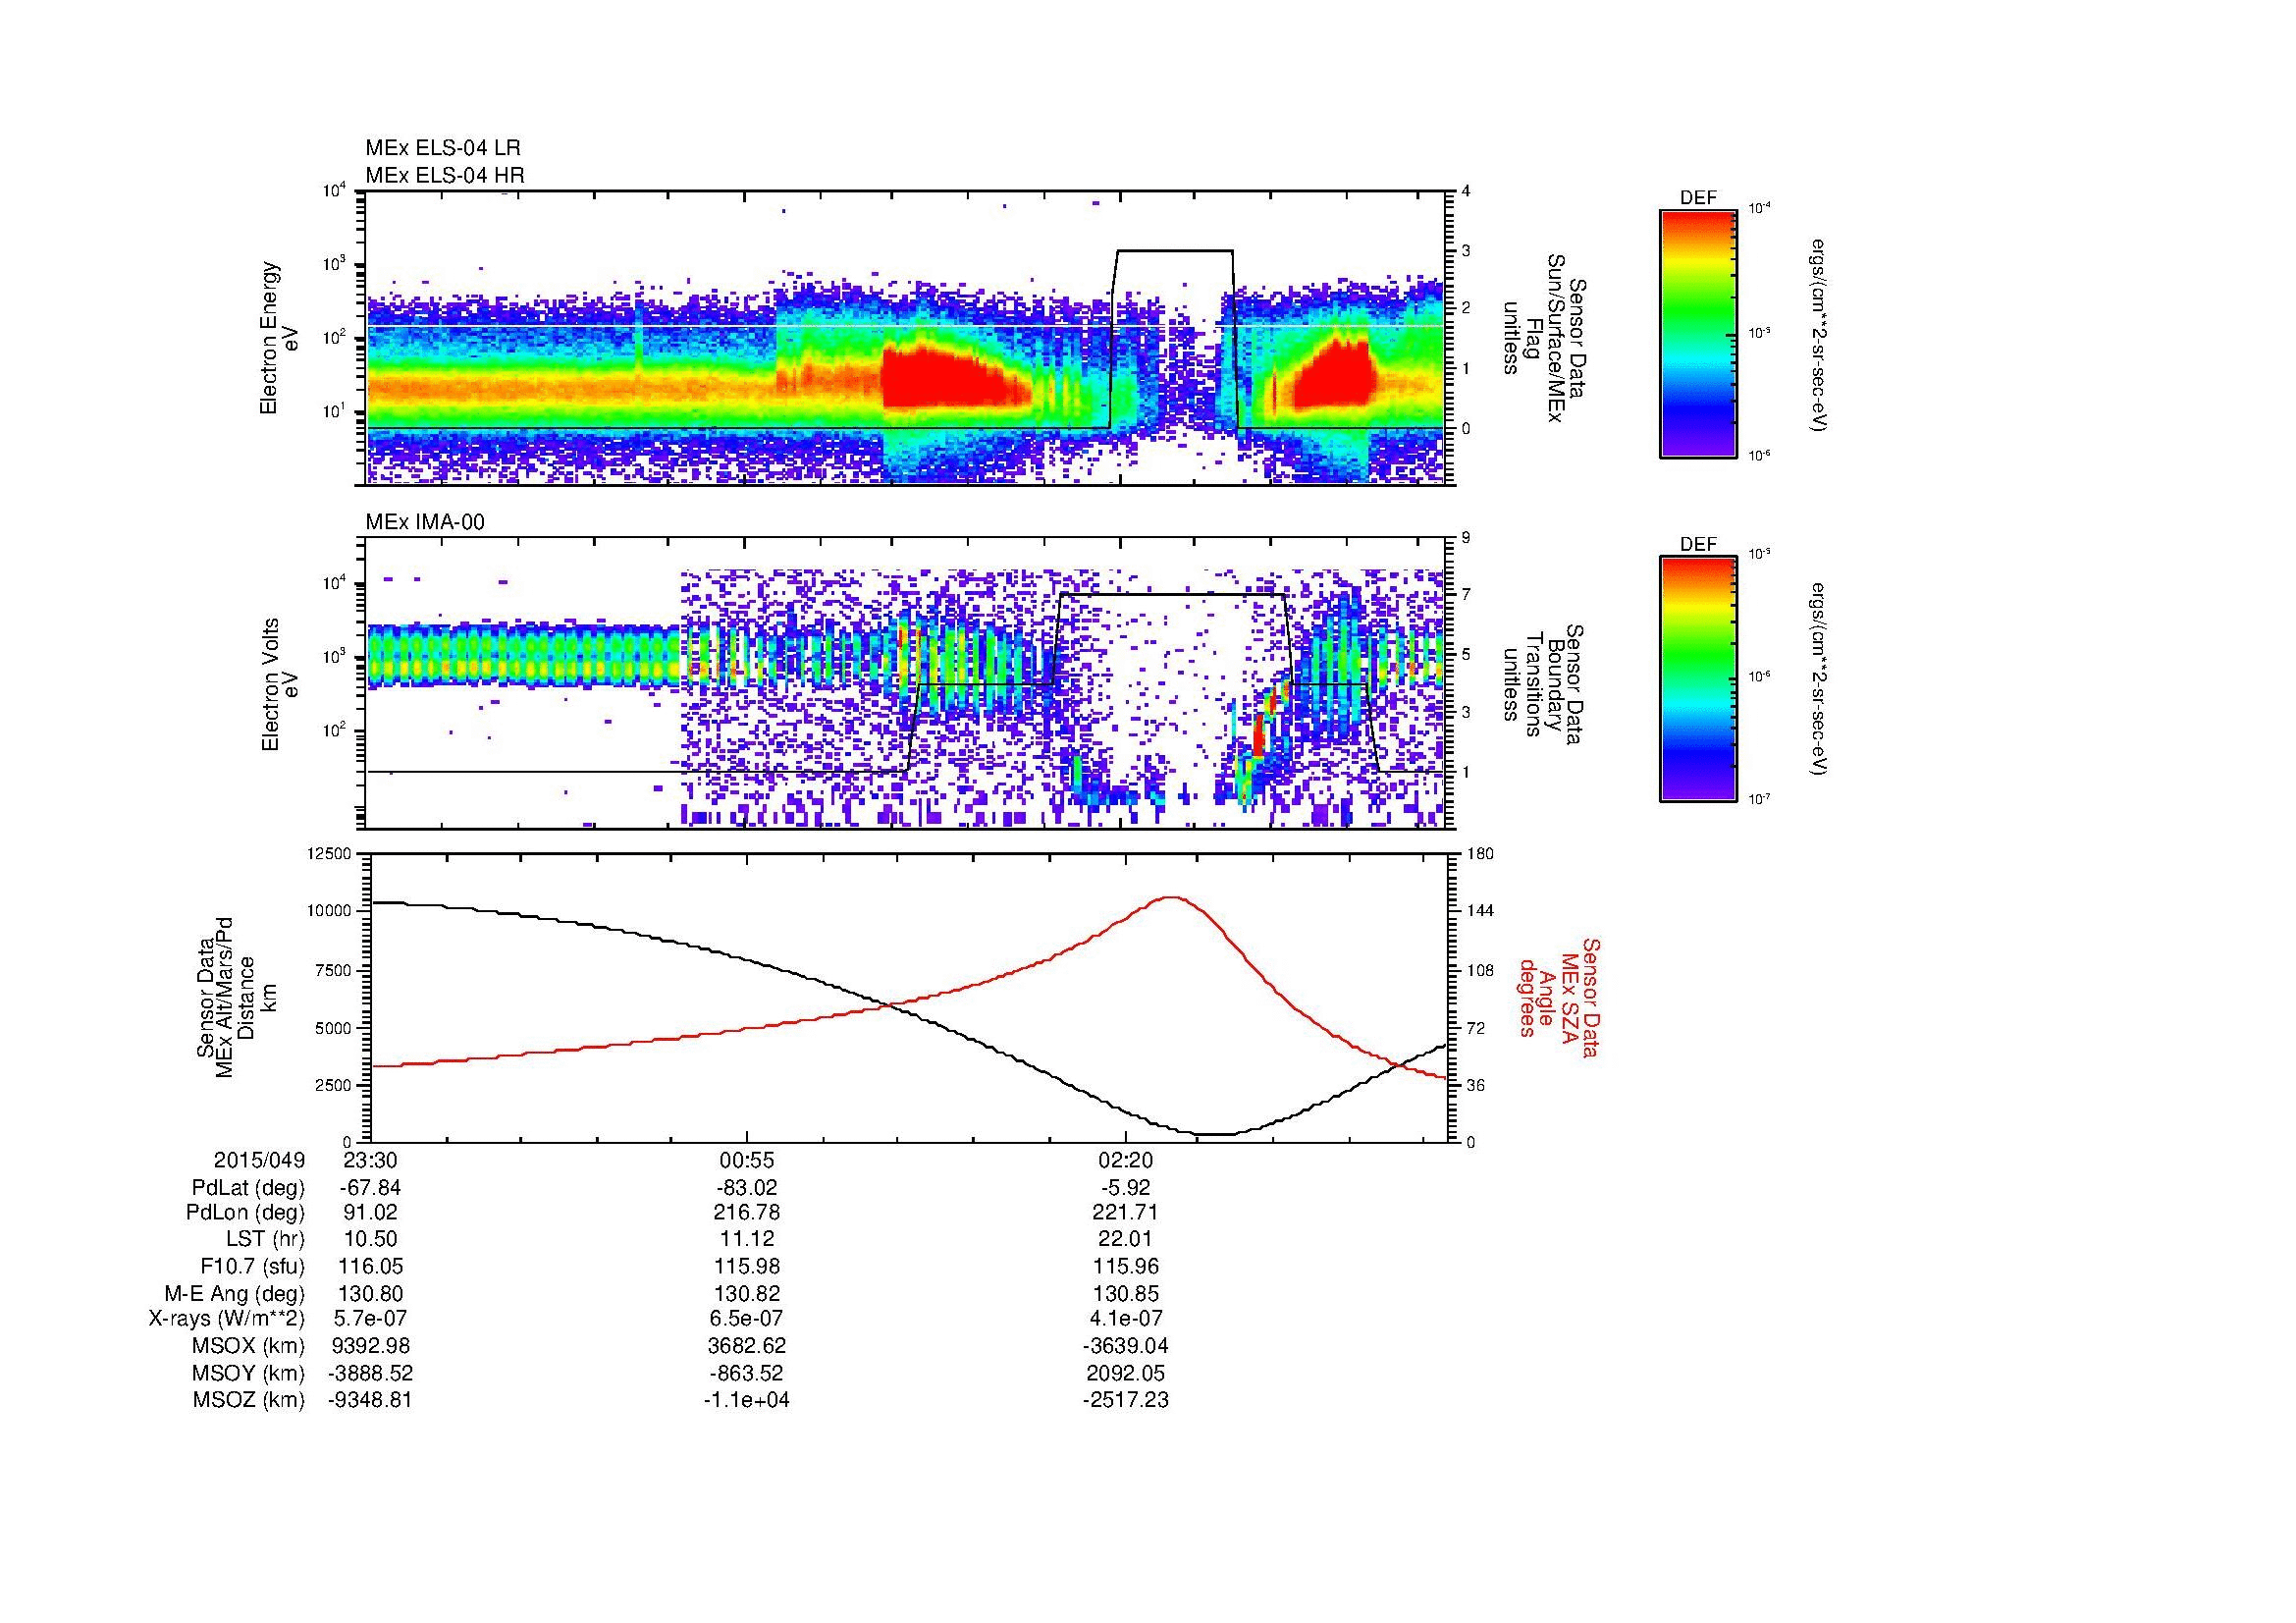The image size is (2296, 1623).
Task: Click the MSOY value '2092.05'
Action: tap(1125, 1373)
